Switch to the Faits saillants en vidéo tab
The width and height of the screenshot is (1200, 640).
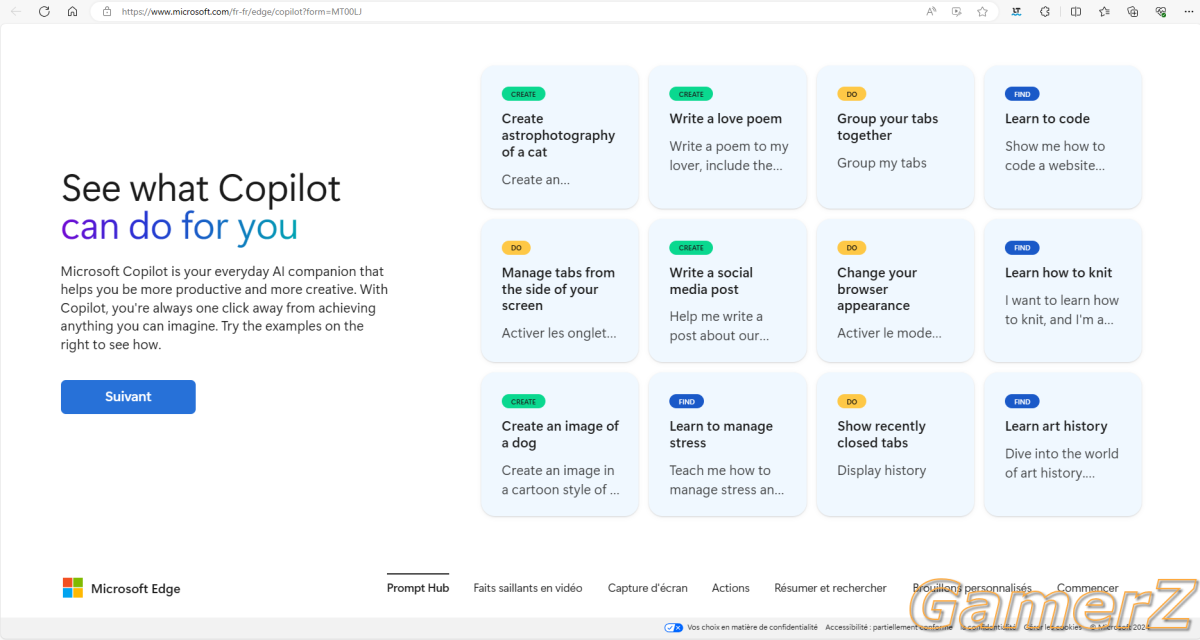tap(528, 588)
